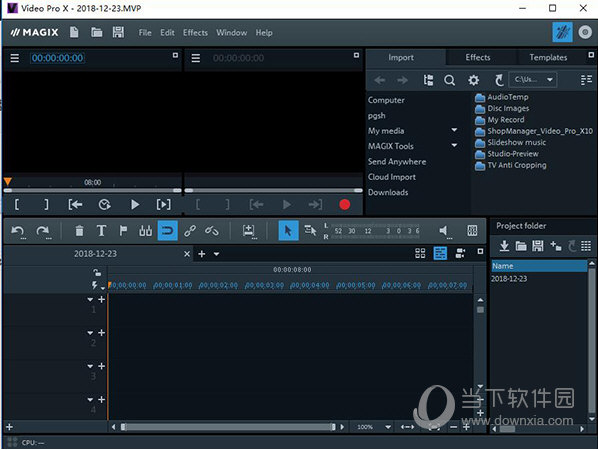Screen dimensions: 598x450
Task: Open the C:\Us... path dropdown
Action: point(533,80)
